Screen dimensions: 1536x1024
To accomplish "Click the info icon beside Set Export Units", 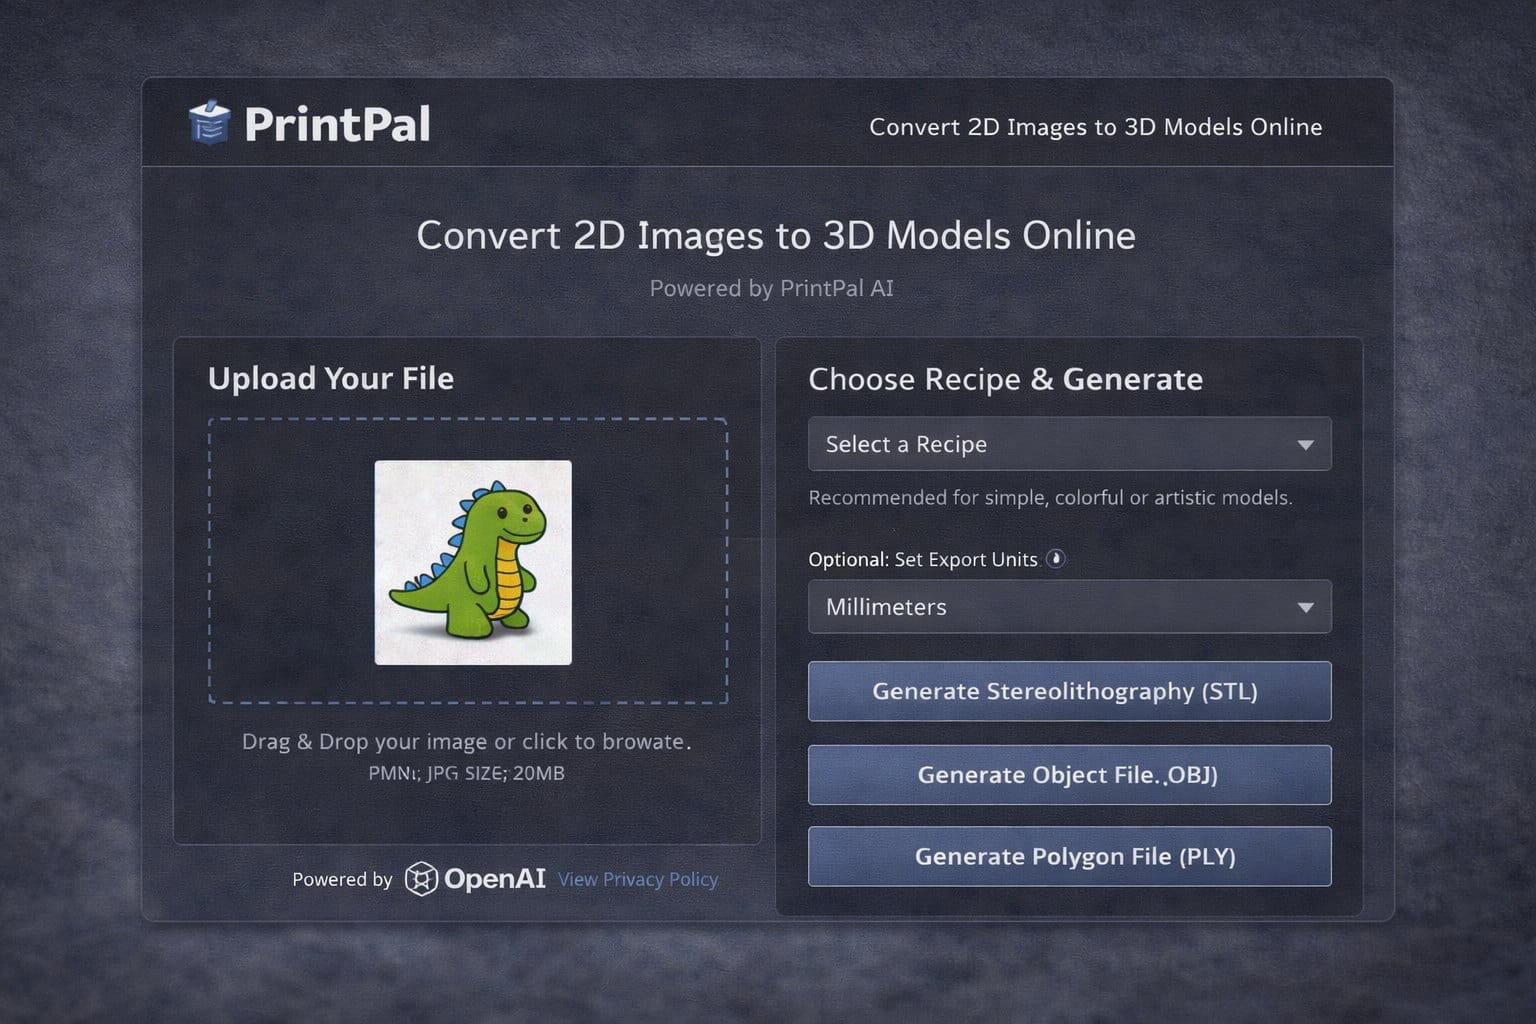I will [x=1055, y=559].
